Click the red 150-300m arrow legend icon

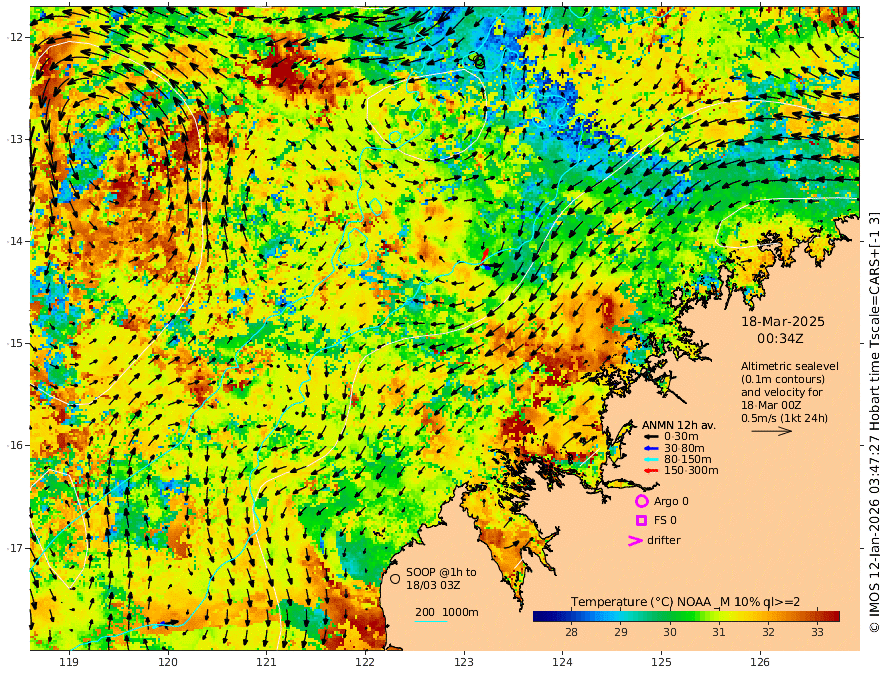click(650, 470)
